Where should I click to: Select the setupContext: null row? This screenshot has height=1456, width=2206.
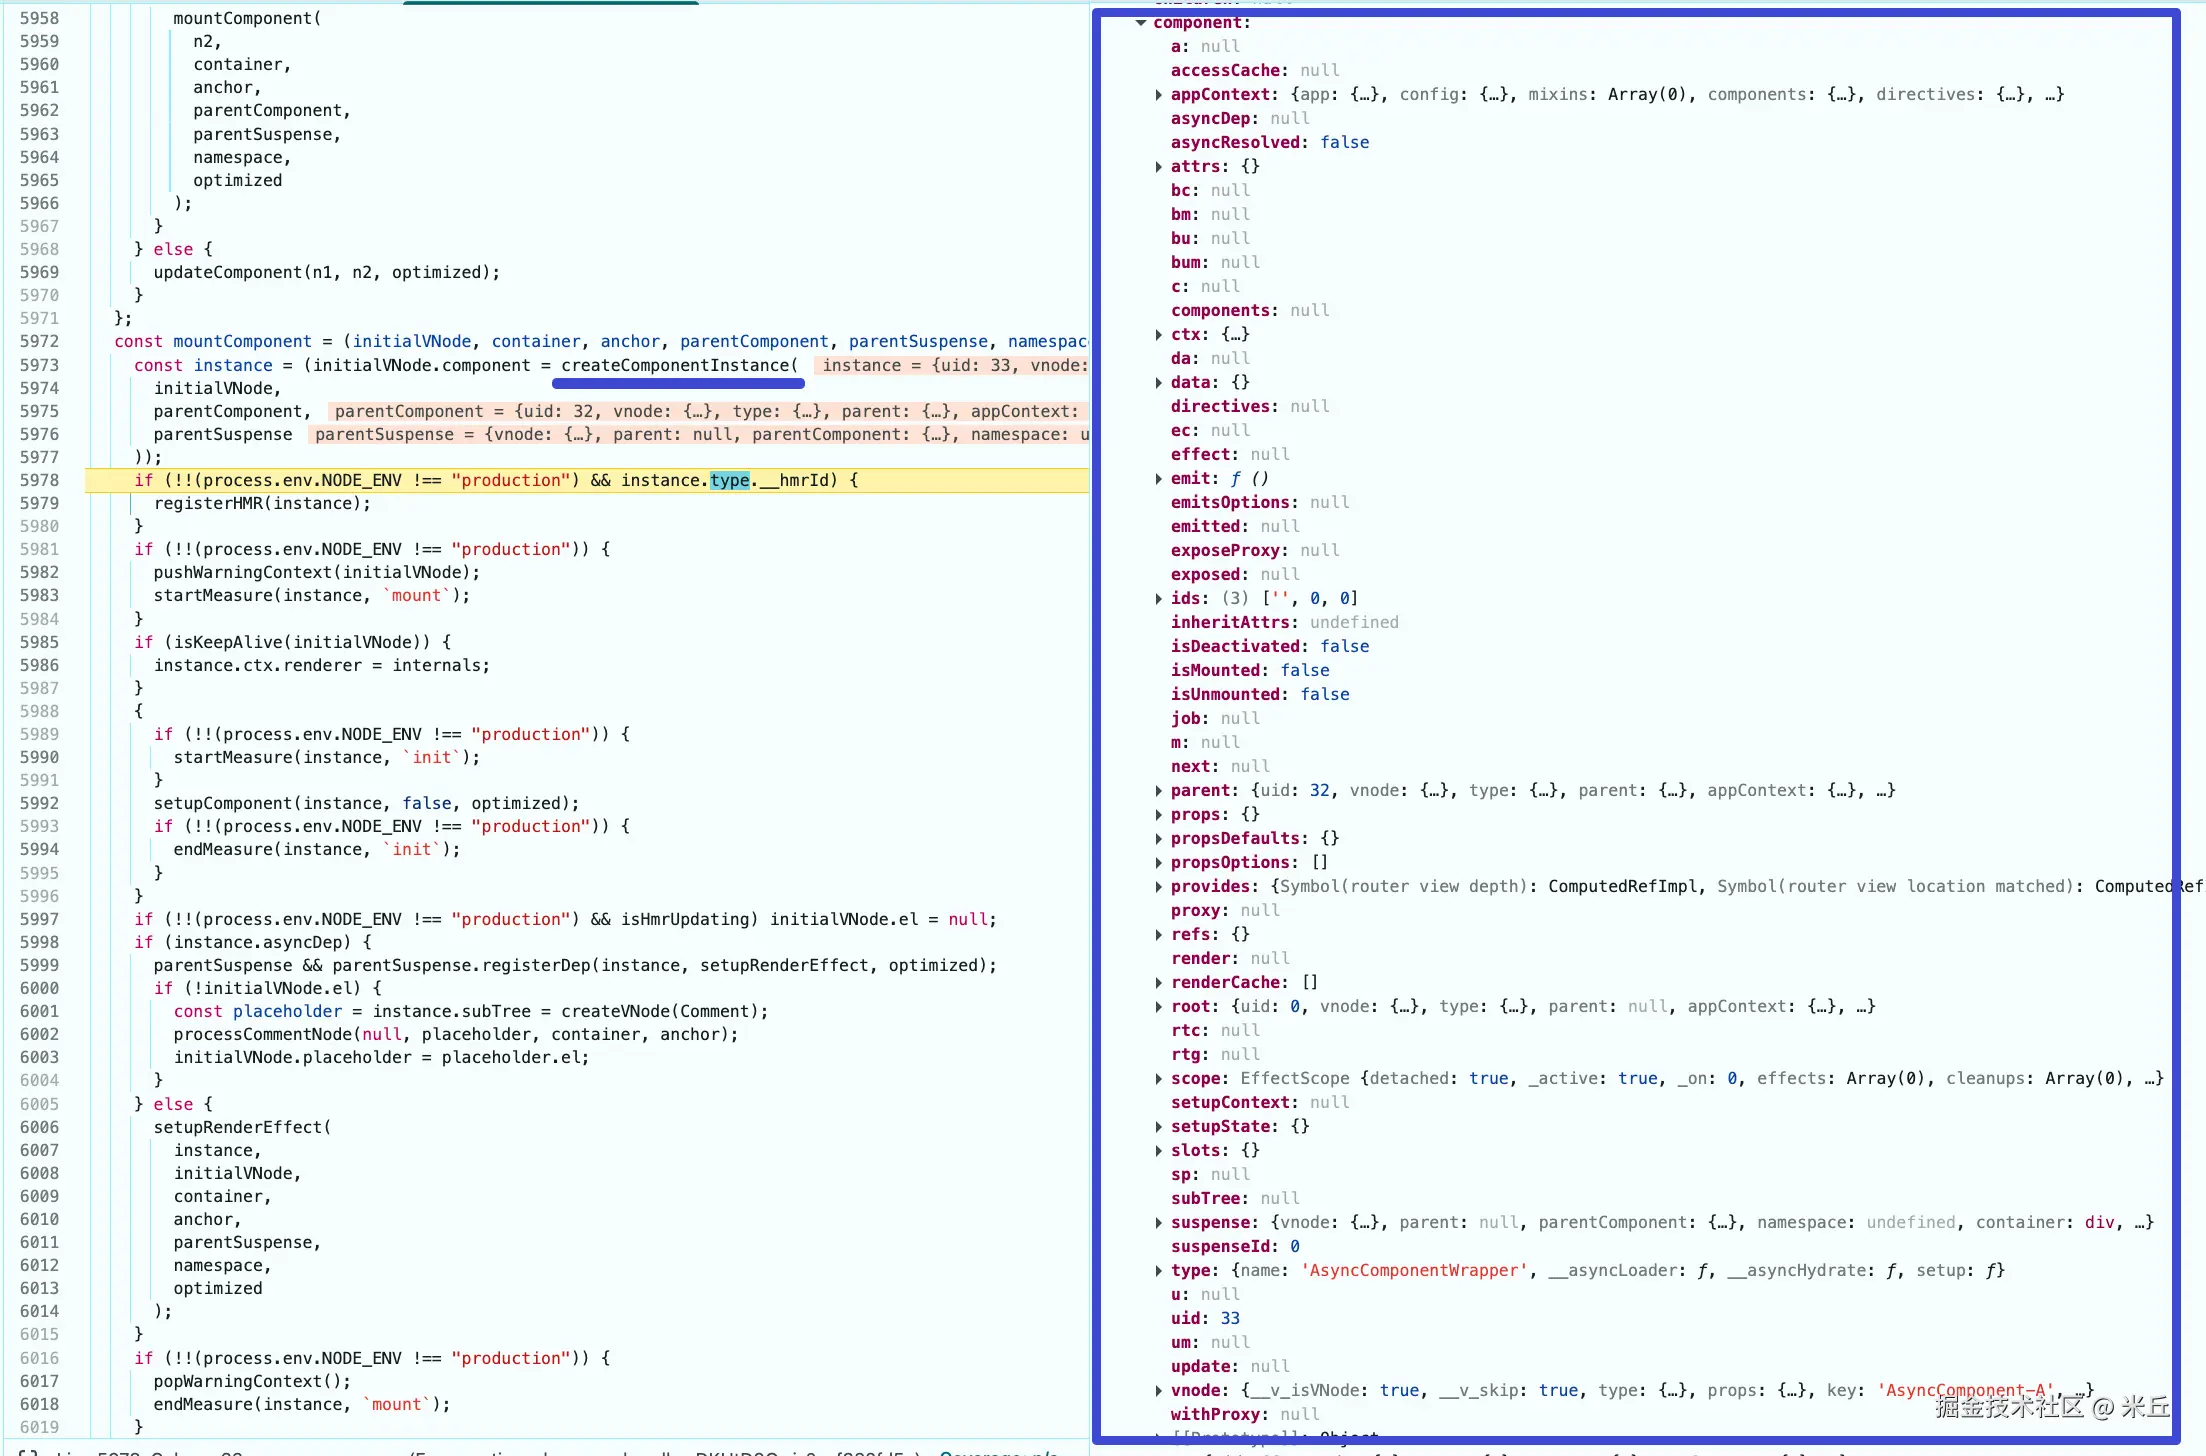coord(1260,1103)
